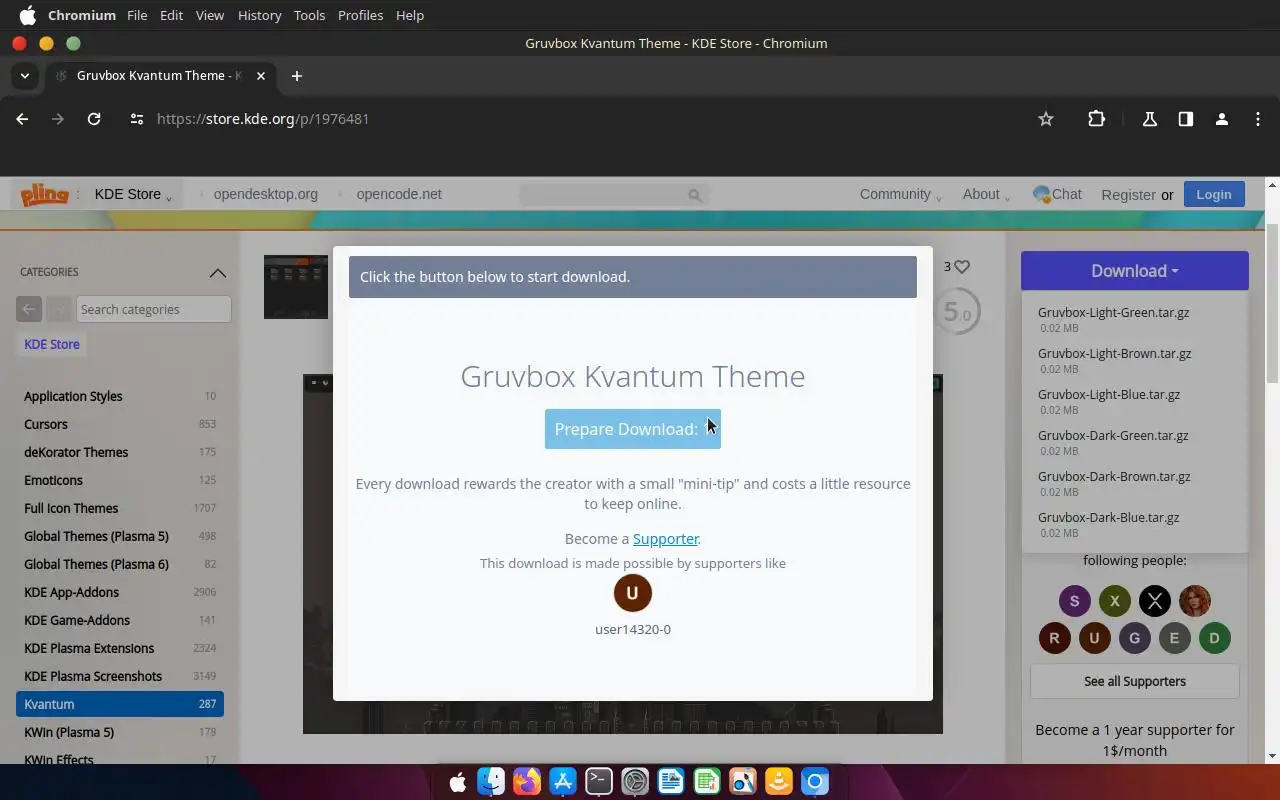1280x800 pixels.
Task: Expand the KDE Store dropdown
Action: click(133, 195)
